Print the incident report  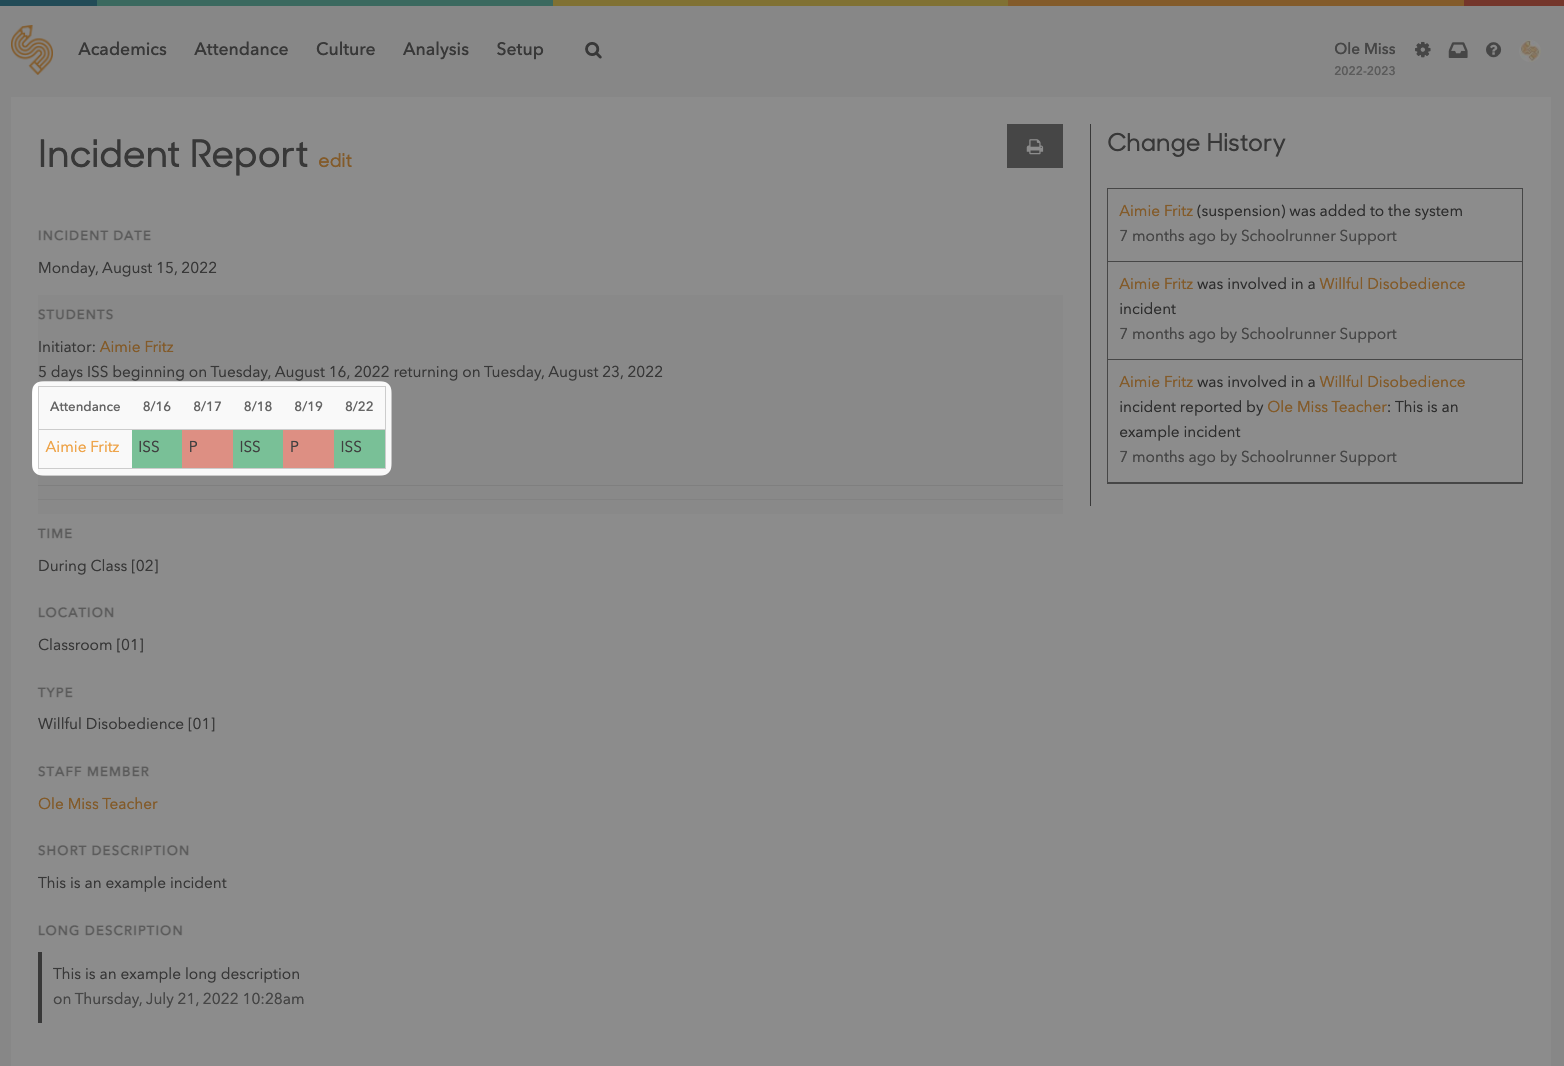point(1034,146)
